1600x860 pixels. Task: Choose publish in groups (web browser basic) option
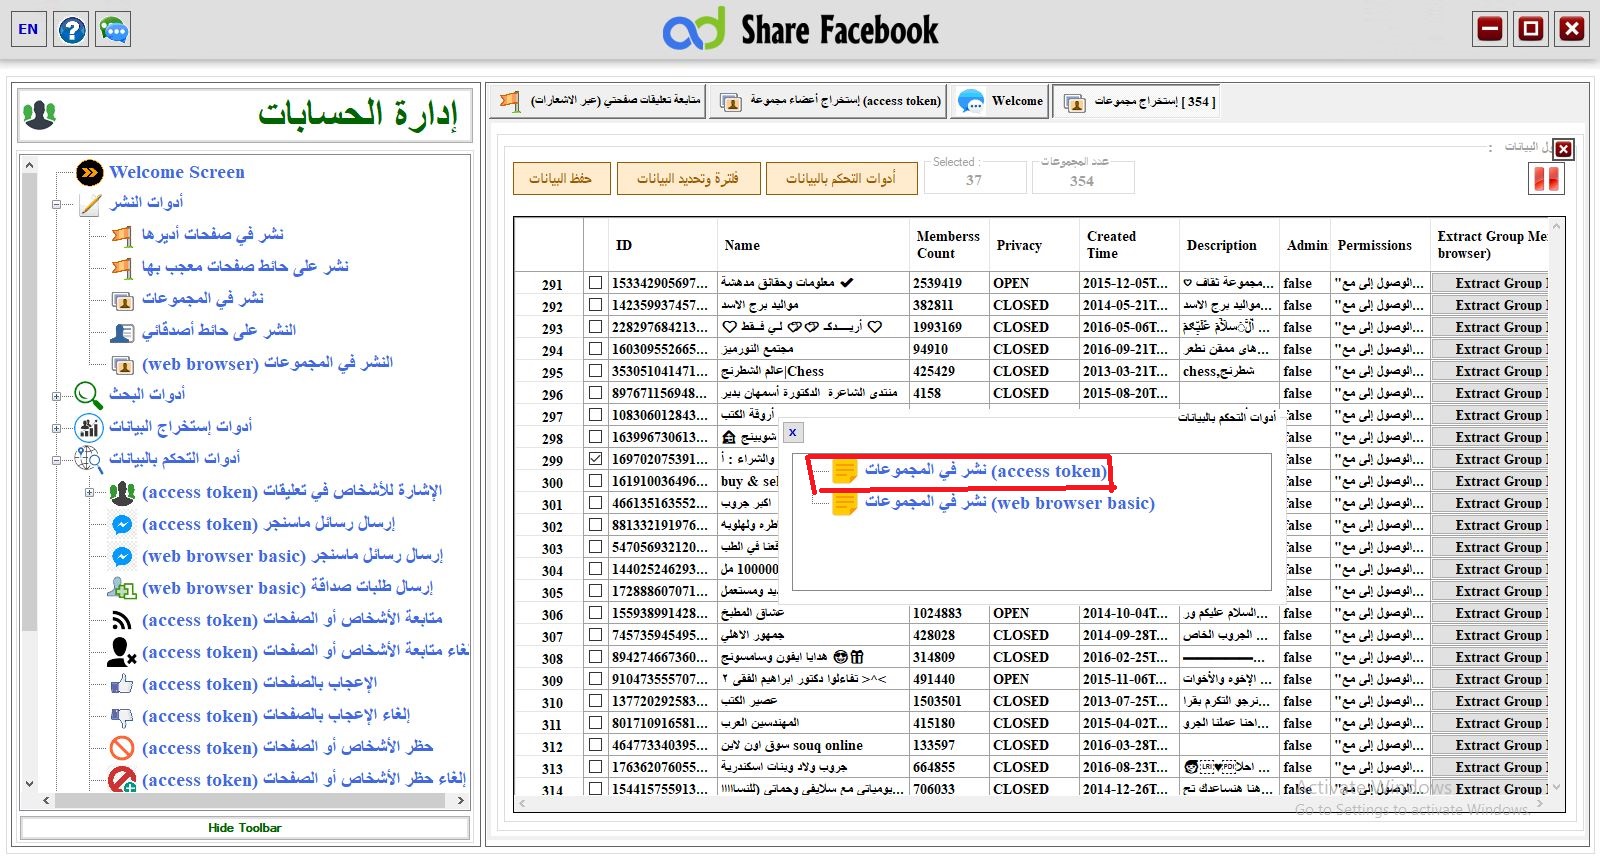click(1009, 503)
